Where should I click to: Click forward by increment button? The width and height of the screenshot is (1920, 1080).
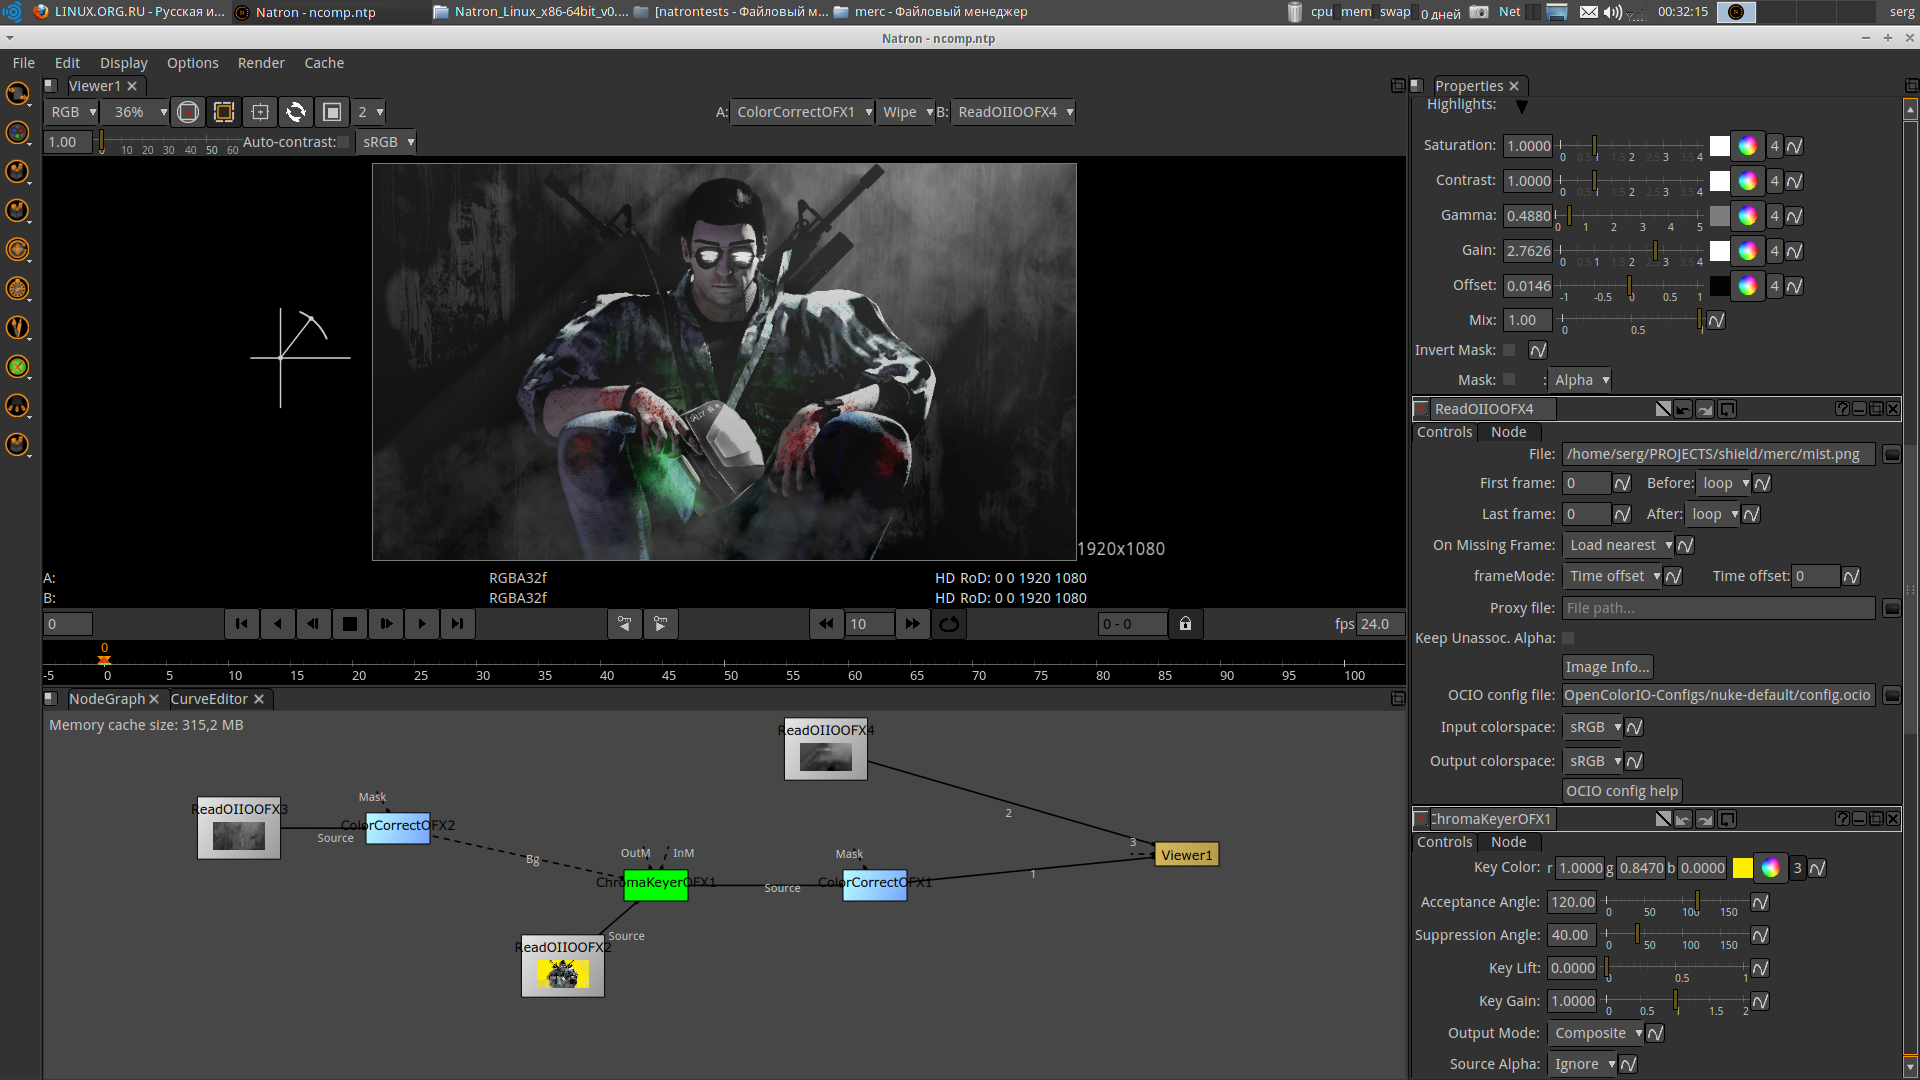click(x=912, y=624)
